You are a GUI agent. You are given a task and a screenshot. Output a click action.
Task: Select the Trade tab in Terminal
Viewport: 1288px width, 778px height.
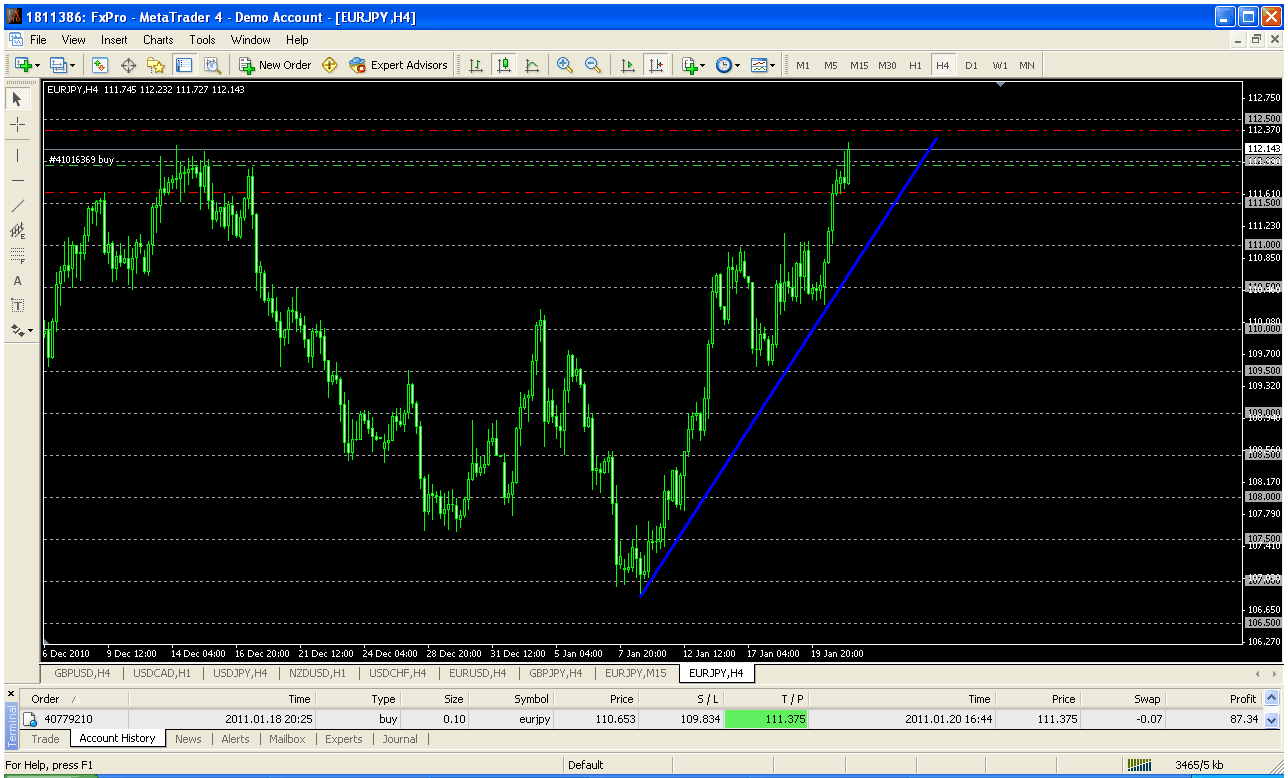(45, 739)
